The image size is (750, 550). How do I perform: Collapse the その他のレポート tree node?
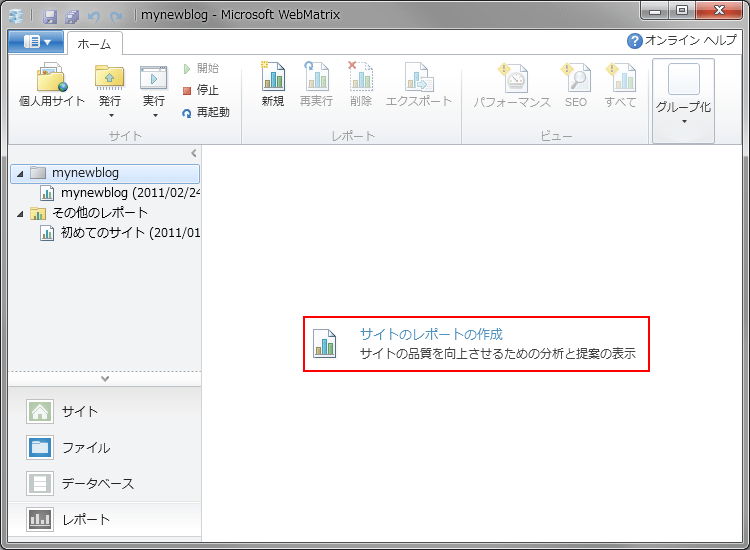pyautogui.click(x=20, y=214)
